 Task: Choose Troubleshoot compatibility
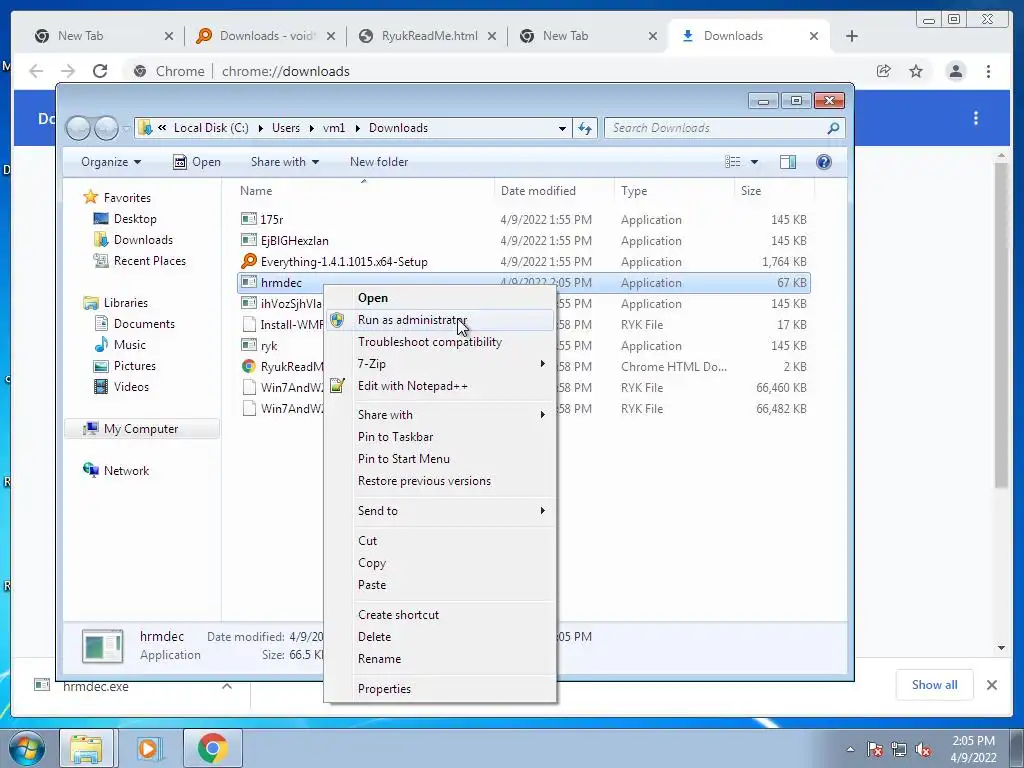pos(440,342)
